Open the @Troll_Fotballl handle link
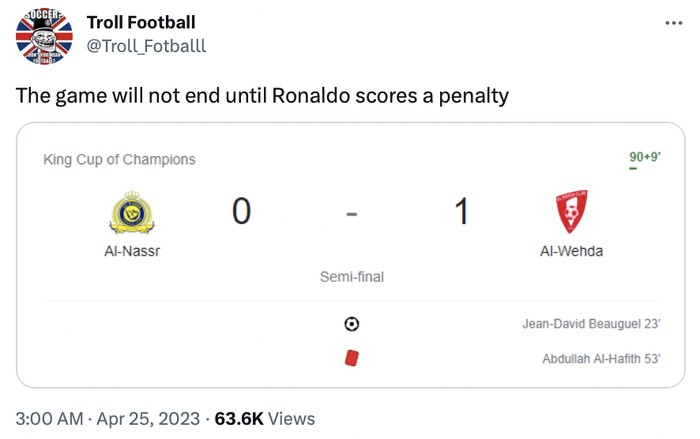 click(147, 48)
